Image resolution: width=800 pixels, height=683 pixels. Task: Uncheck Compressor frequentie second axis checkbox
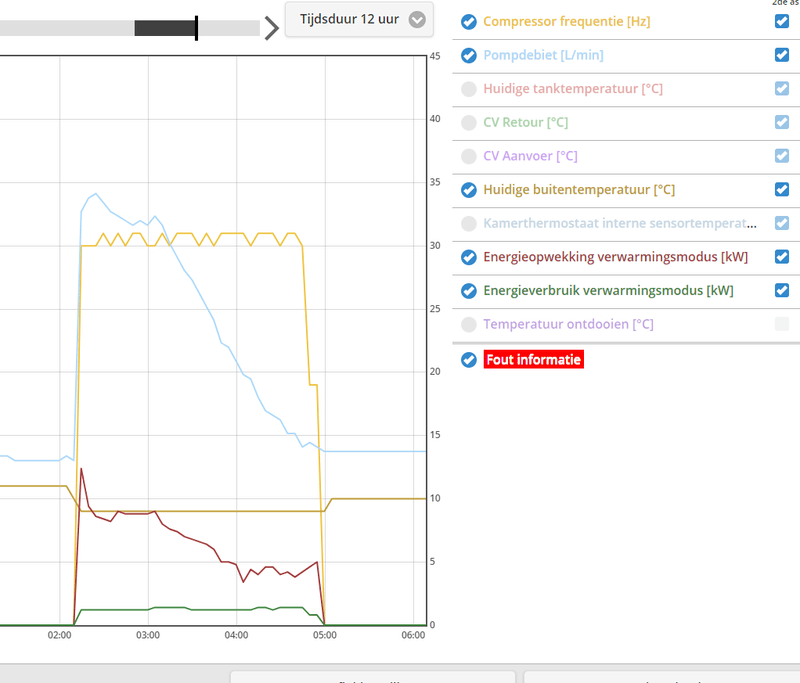click(x=782, y=21)
